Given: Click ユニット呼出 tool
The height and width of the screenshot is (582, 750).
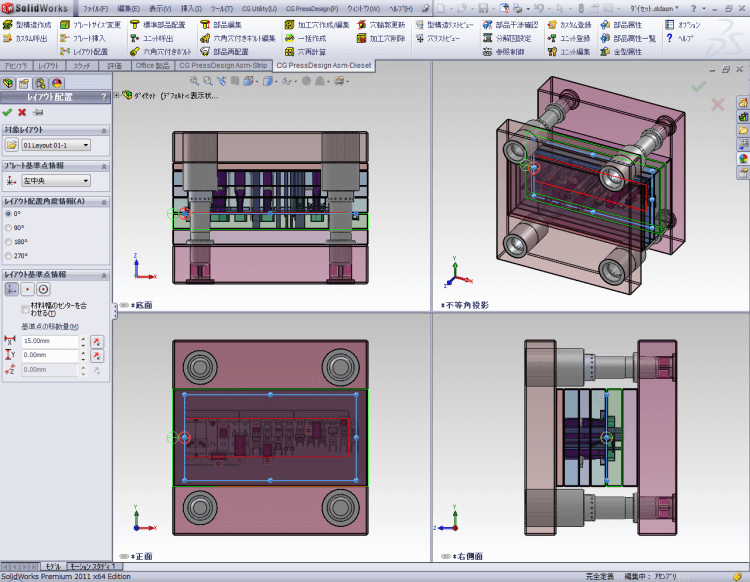Looking at the screenshot, I should point(152,38).
